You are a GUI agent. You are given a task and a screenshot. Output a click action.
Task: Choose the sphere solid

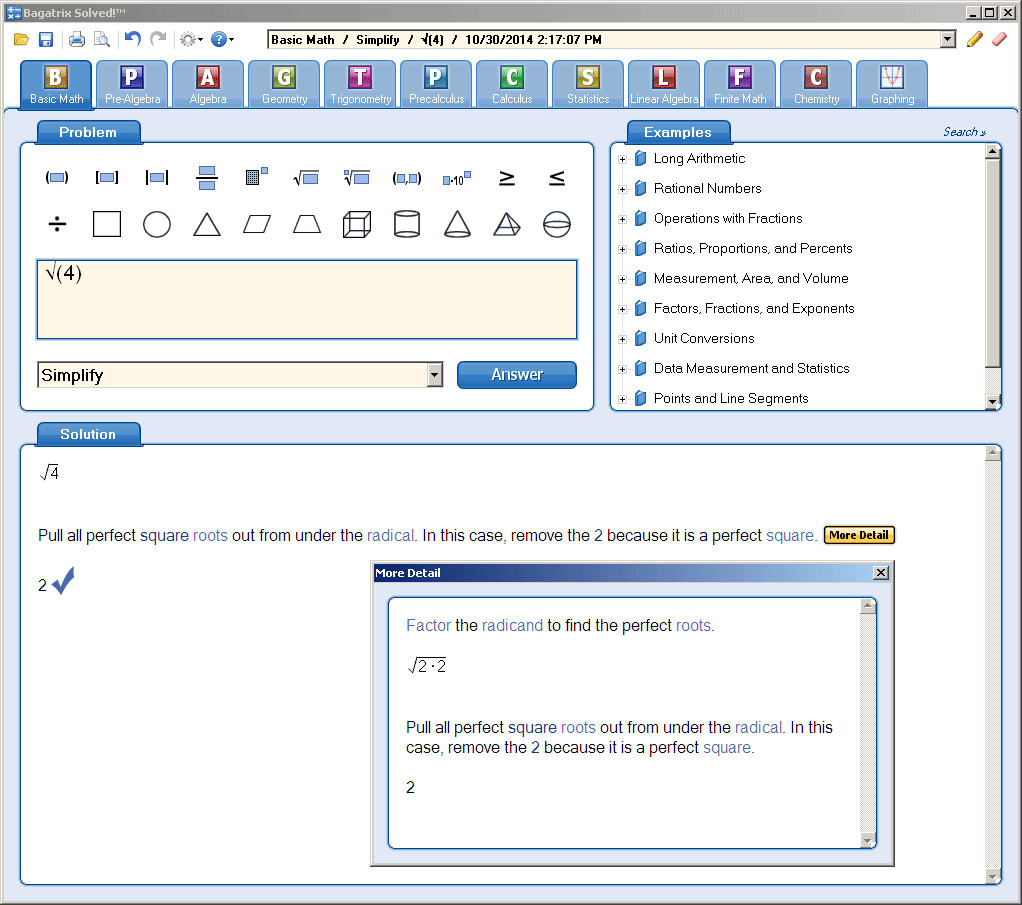(557, 224)
